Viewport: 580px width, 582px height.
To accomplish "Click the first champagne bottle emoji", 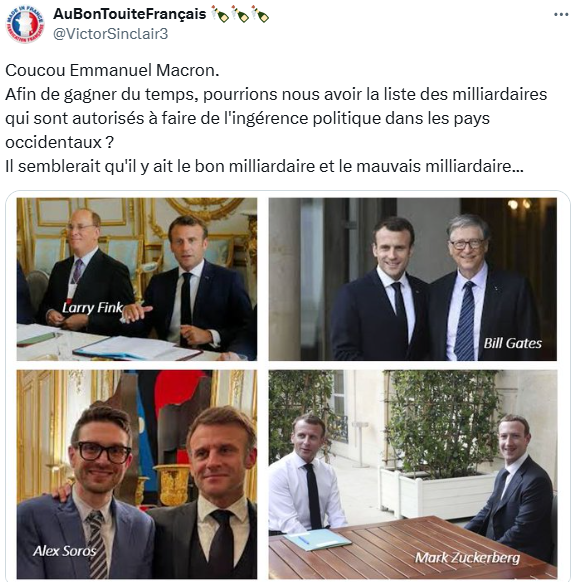I will tap(220, 14).
